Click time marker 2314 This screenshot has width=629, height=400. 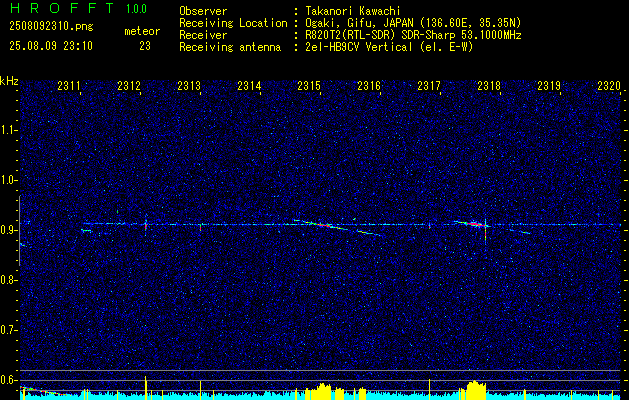[249, 85]
